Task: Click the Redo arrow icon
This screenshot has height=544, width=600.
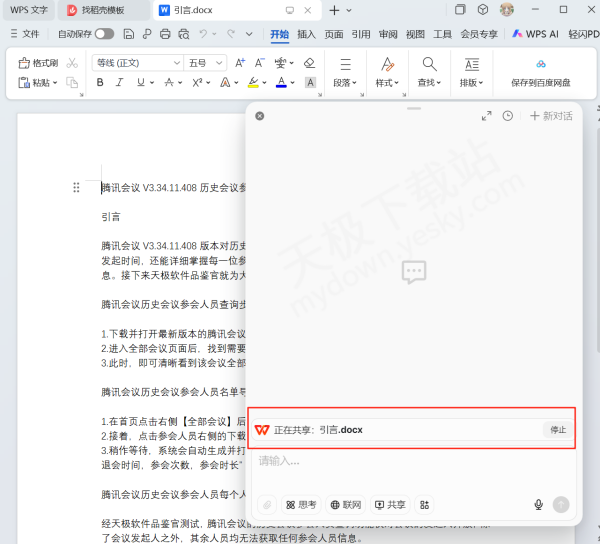Action: [x=231, y=34]
